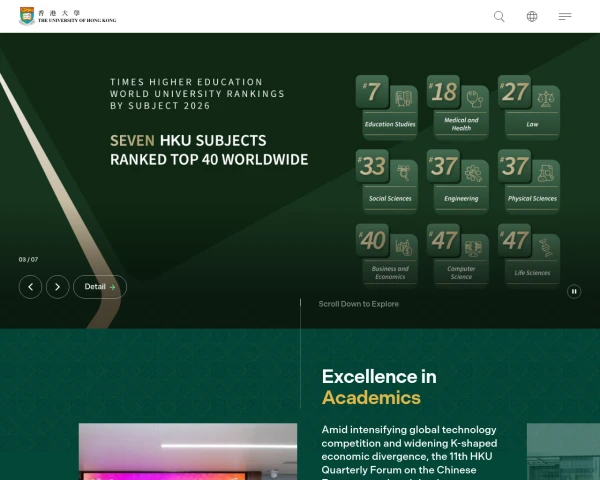This screenshot has width=600, height=480.
Task: Open the search magnifier icon
Action: (x=499, y=16)
